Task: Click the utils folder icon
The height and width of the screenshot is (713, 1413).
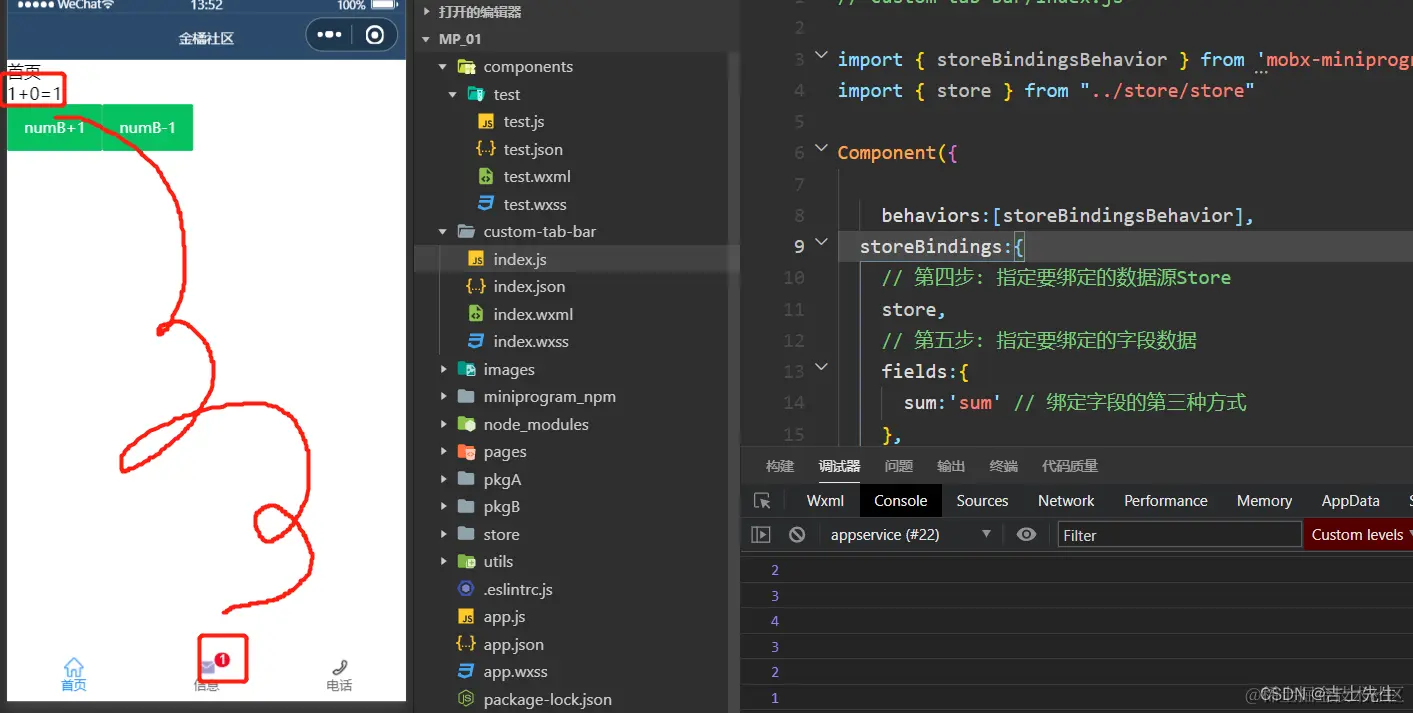Action: click(465, 562)
